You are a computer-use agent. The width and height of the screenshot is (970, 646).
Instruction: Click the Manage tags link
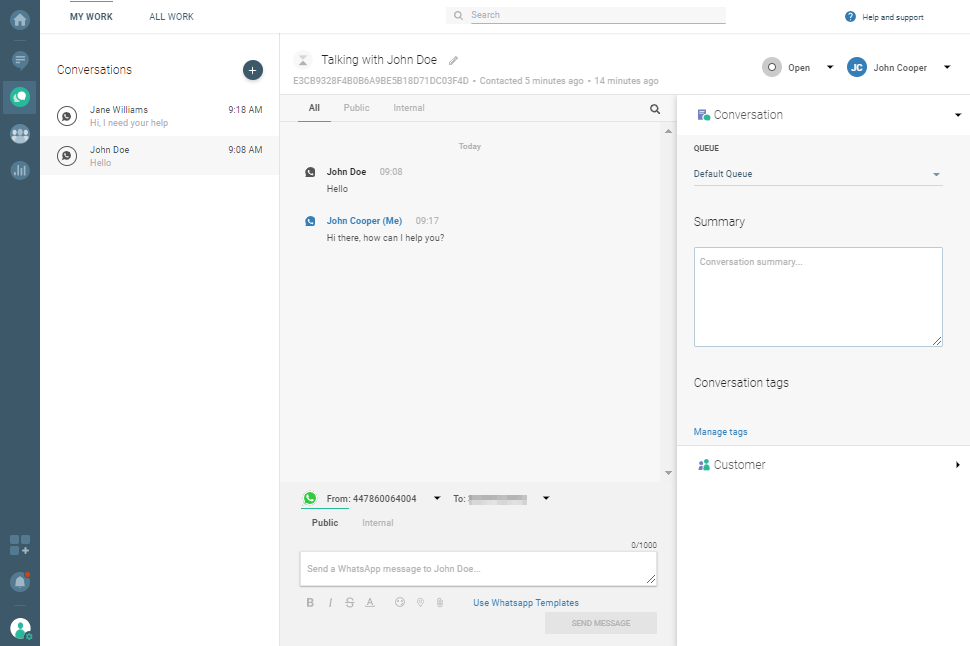pos(720,432)
